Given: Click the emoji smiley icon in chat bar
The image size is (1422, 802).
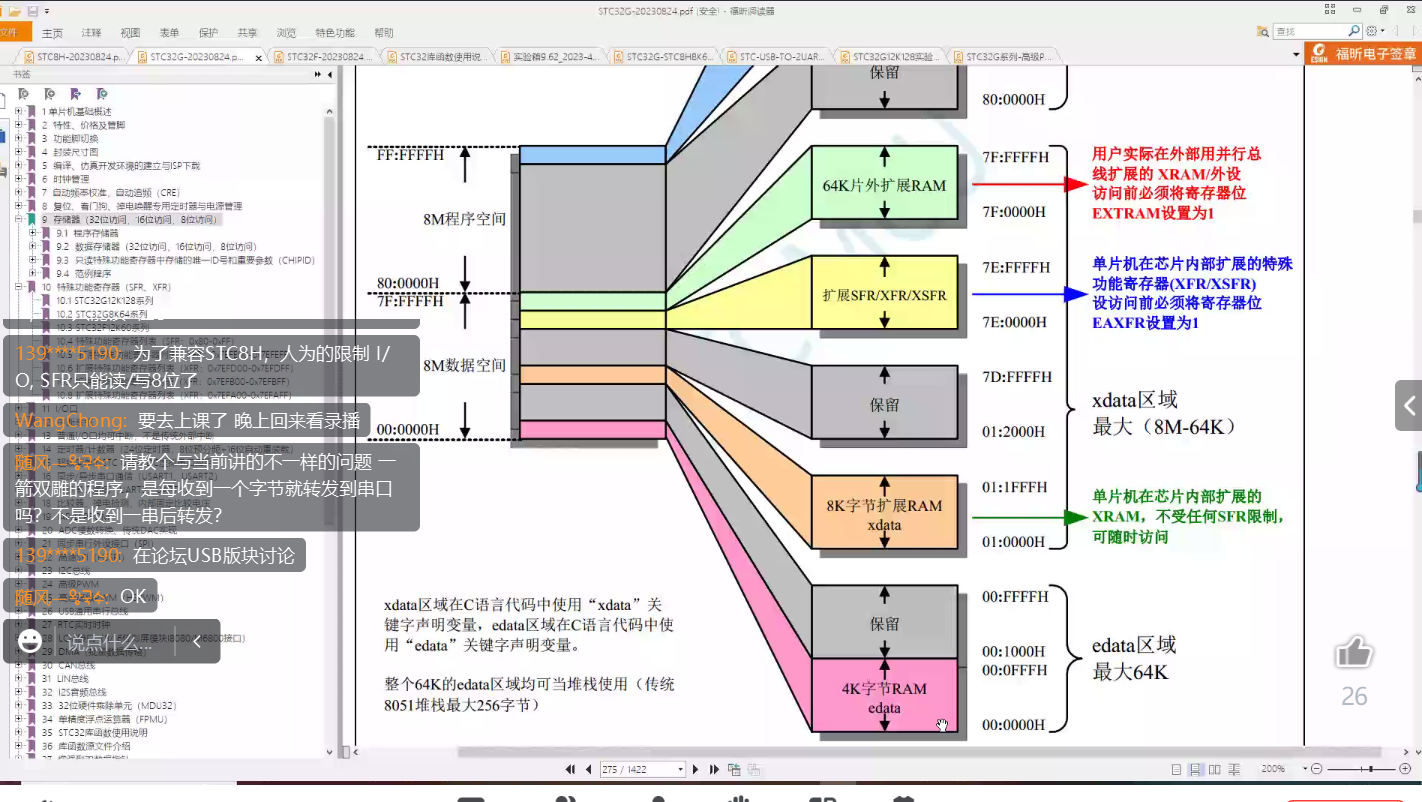Looking at the screenshot, I should (x=30, y=641).
